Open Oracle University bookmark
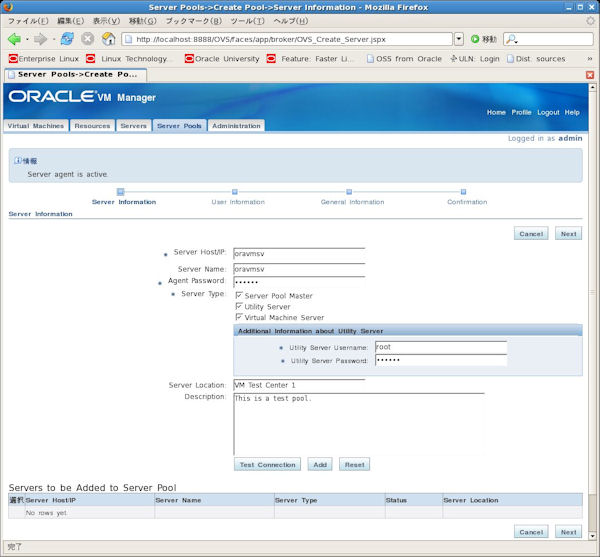The height and width of the screenshot is (557, 600). [222, 59]
